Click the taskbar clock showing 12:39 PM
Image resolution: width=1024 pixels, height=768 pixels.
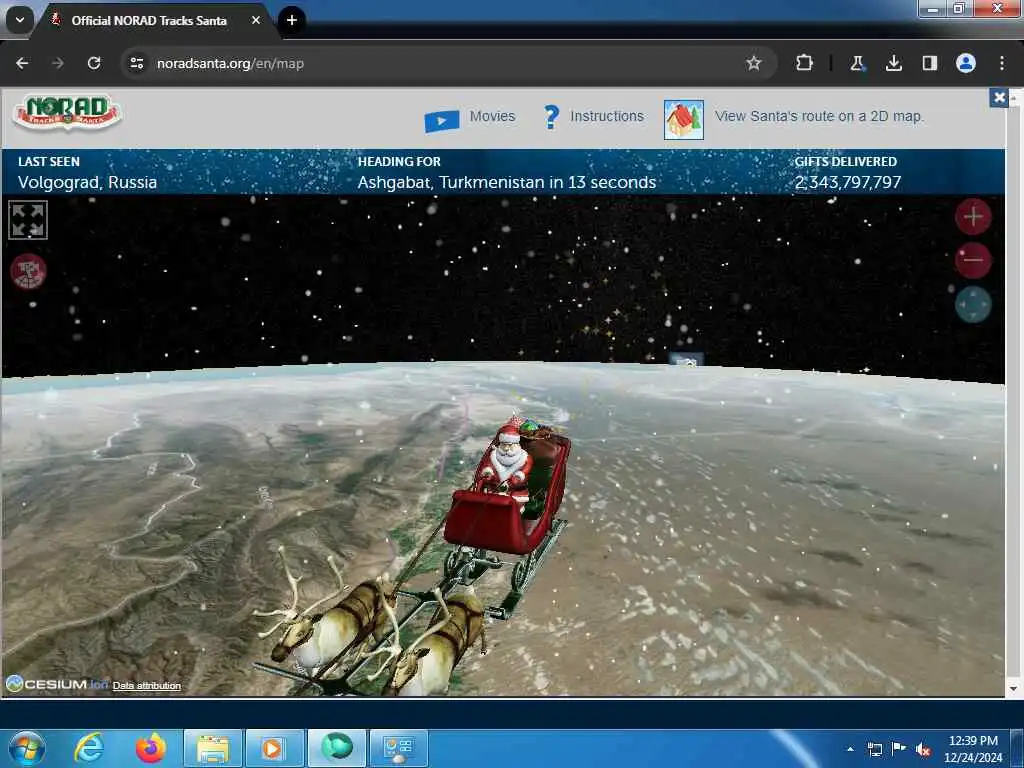click(x=973, y=749)
